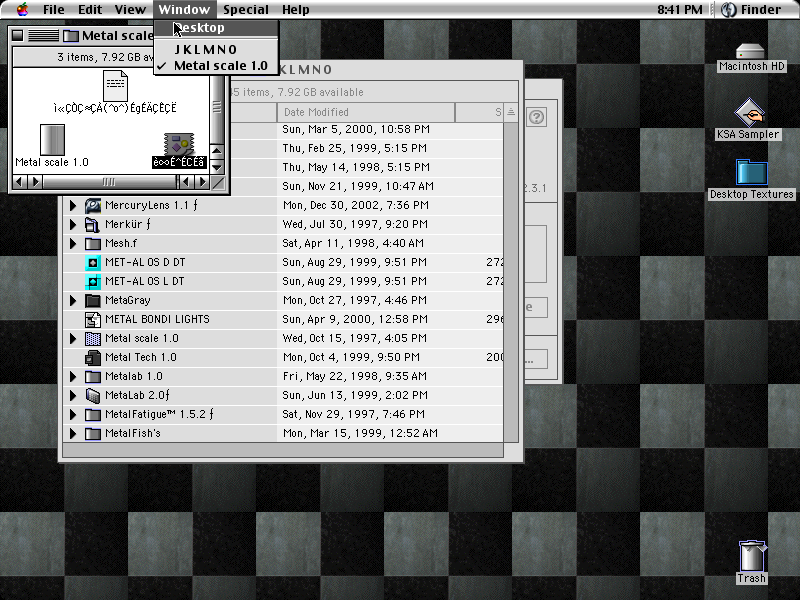Select the text document icon in Metal scale window

pyautogui.click(x=115, y=86)
